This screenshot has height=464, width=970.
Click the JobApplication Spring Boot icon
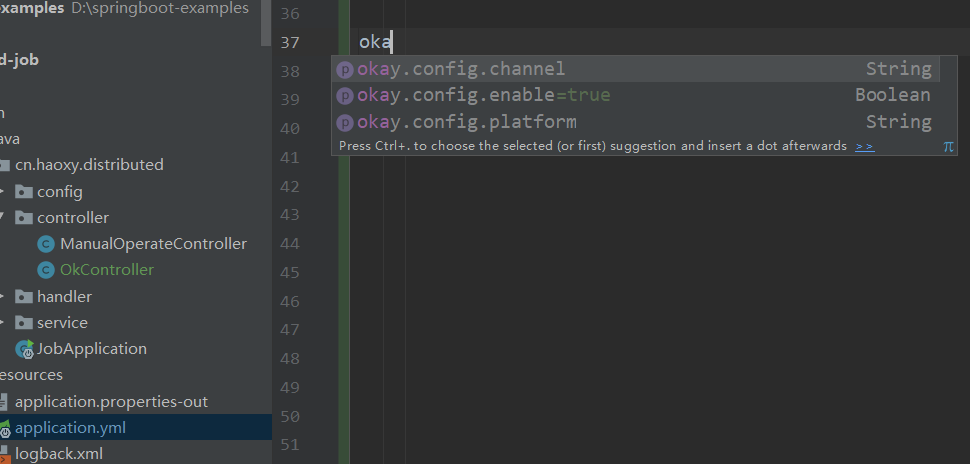coord(24,349)
